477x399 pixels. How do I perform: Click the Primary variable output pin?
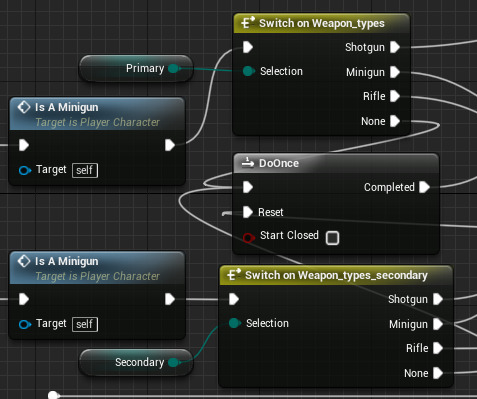174,68
